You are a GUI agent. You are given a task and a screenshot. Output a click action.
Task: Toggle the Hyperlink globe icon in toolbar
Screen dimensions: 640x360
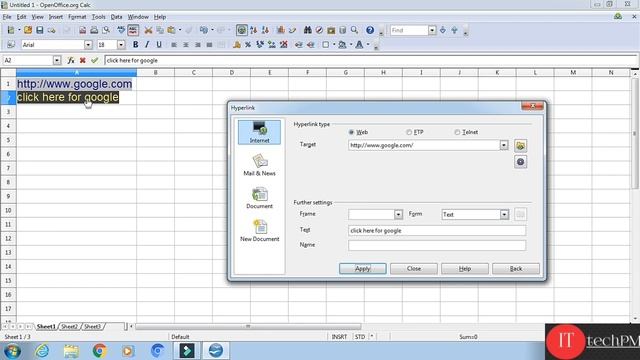click(x=242, y=30)
